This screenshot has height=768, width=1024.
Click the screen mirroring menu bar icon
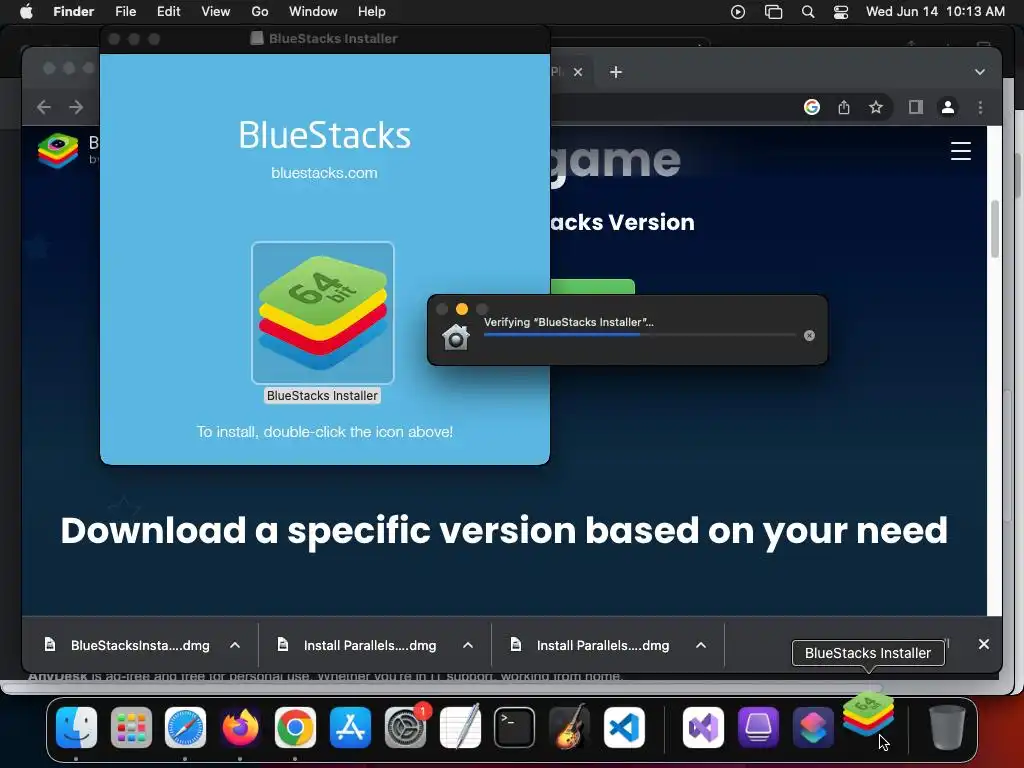[x=773, y=12]
